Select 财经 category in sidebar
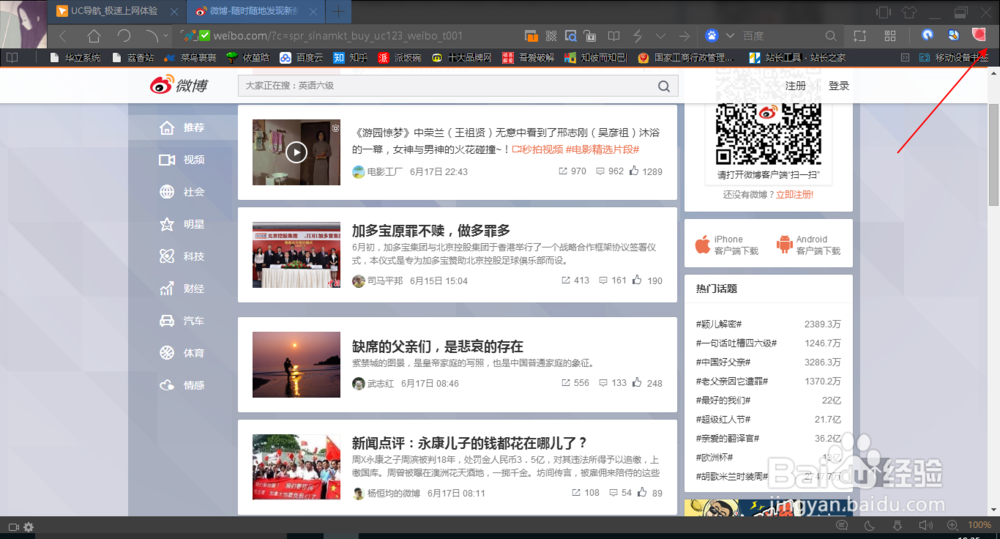 coord(182,288)
